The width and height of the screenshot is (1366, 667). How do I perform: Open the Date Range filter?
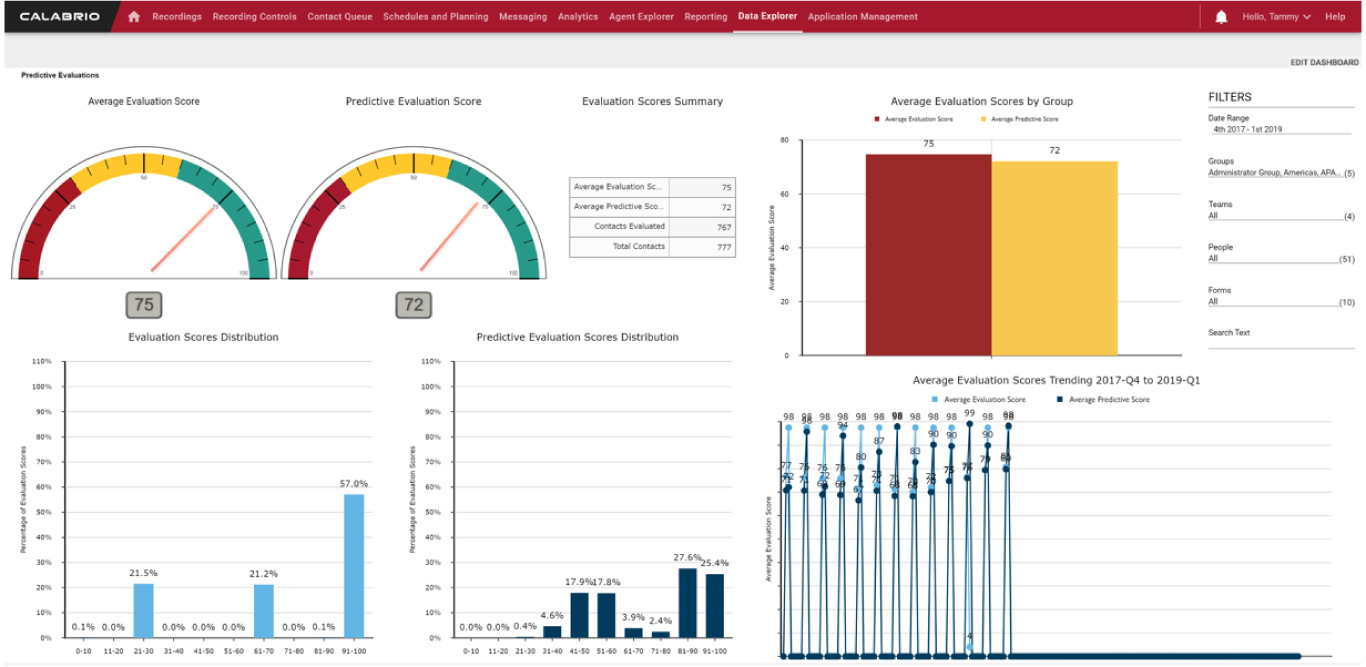pos(1280,130)
